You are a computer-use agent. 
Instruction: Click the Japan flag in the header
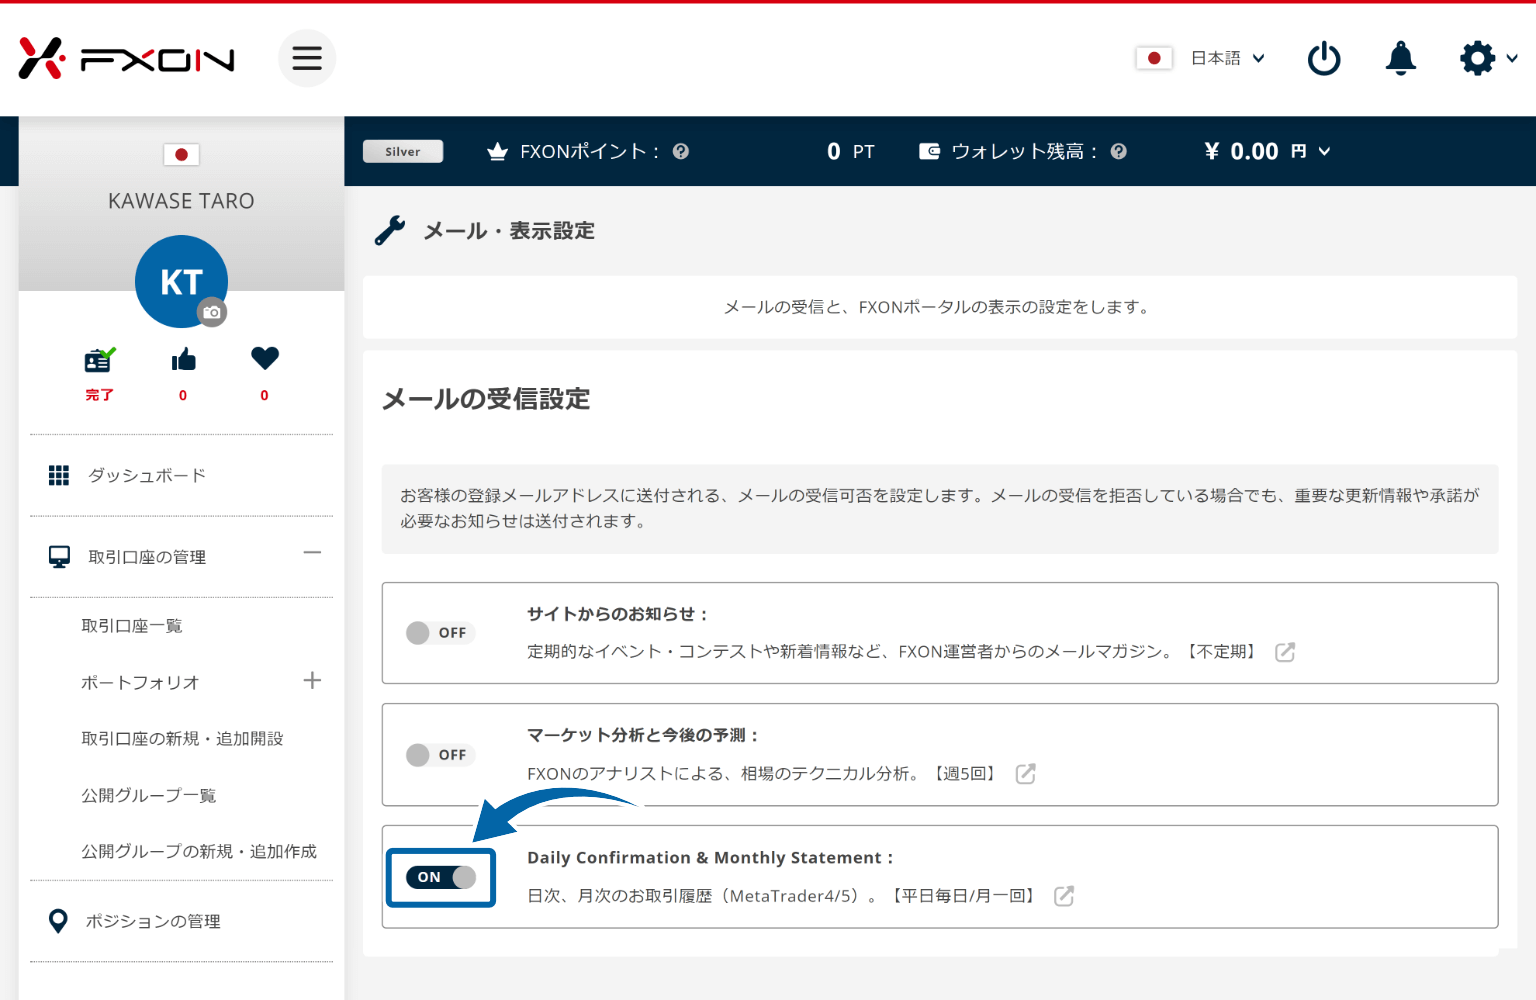(1154, 58)
